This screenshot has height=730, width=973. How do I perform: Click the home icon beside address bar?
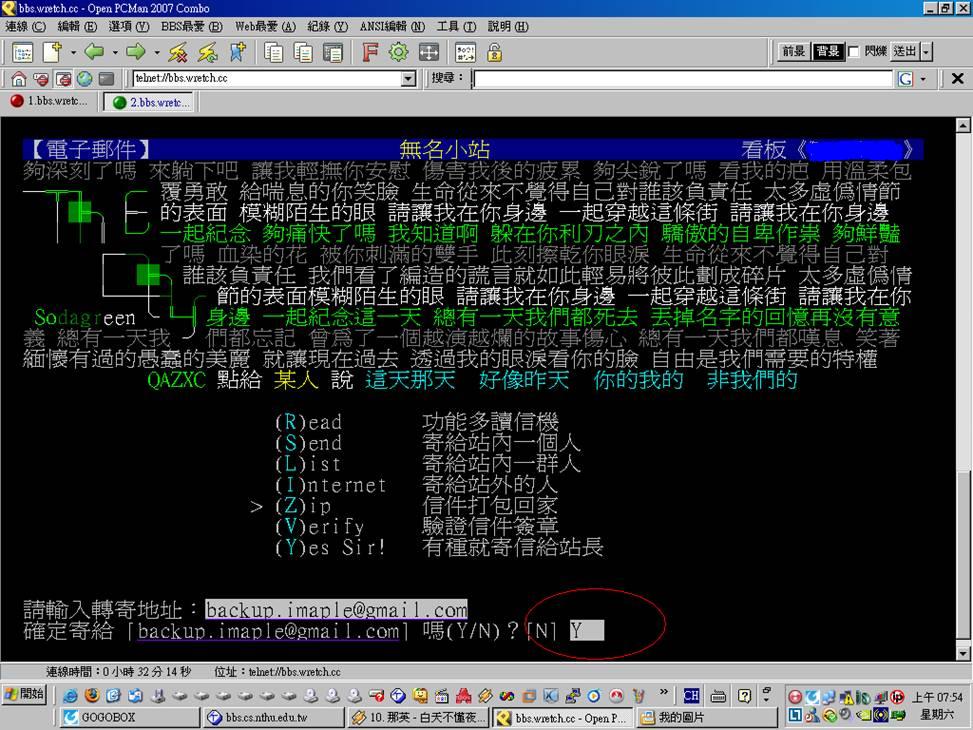coord(19,79)
